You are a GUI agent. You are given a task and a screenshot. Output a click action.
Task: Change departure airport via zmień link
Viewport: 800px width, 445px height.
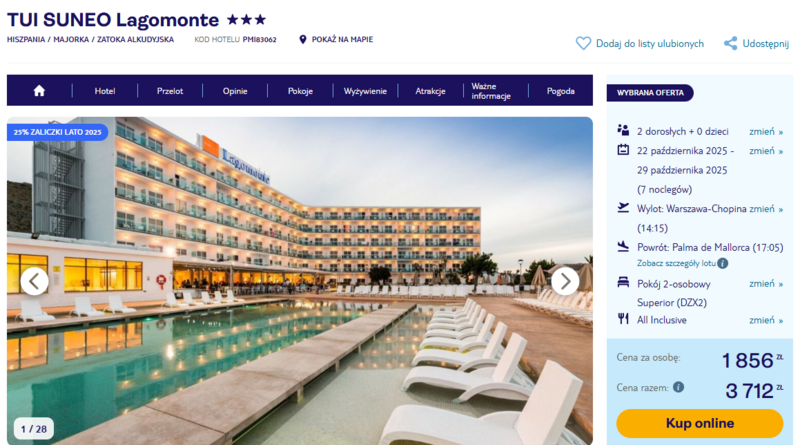[766, 209]
